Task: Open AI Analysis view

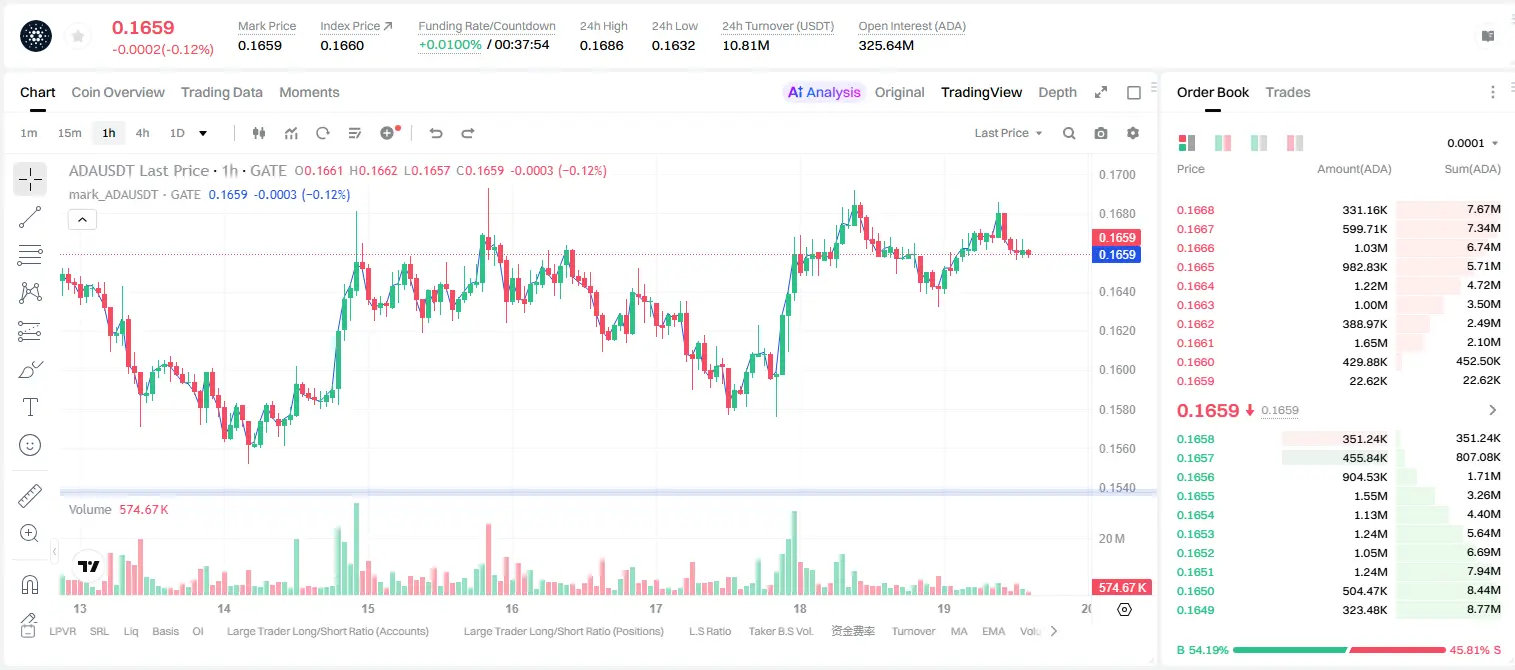Action: click(x=824, y=92)
